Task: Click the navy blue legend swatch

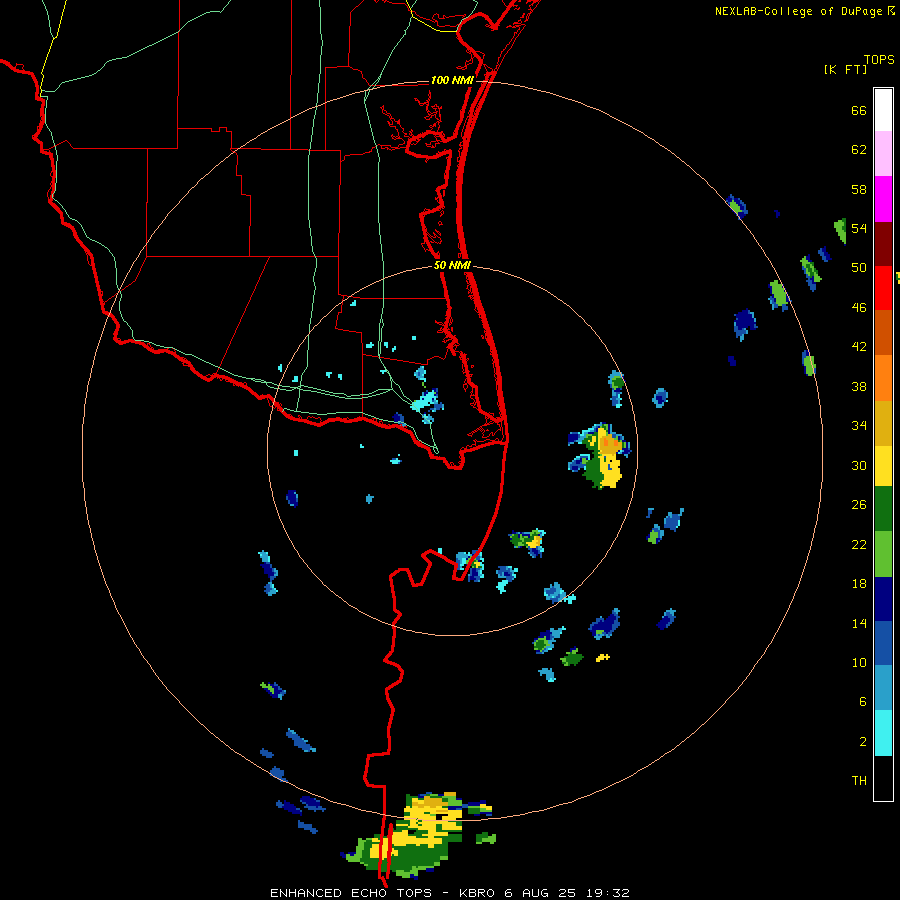Action: coord(883,599)
